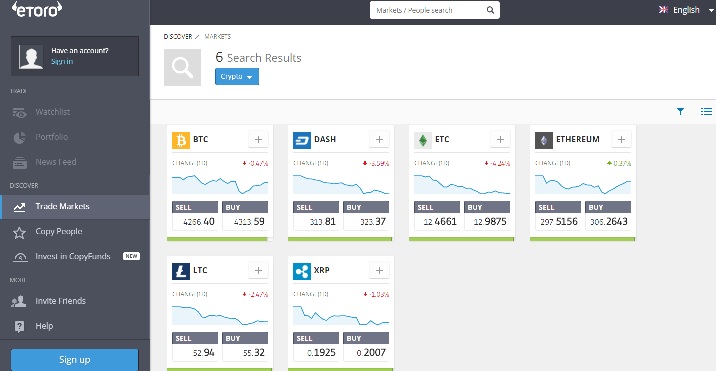Click the XRP price chart
The image size is (716, 371).
[341, 315]
